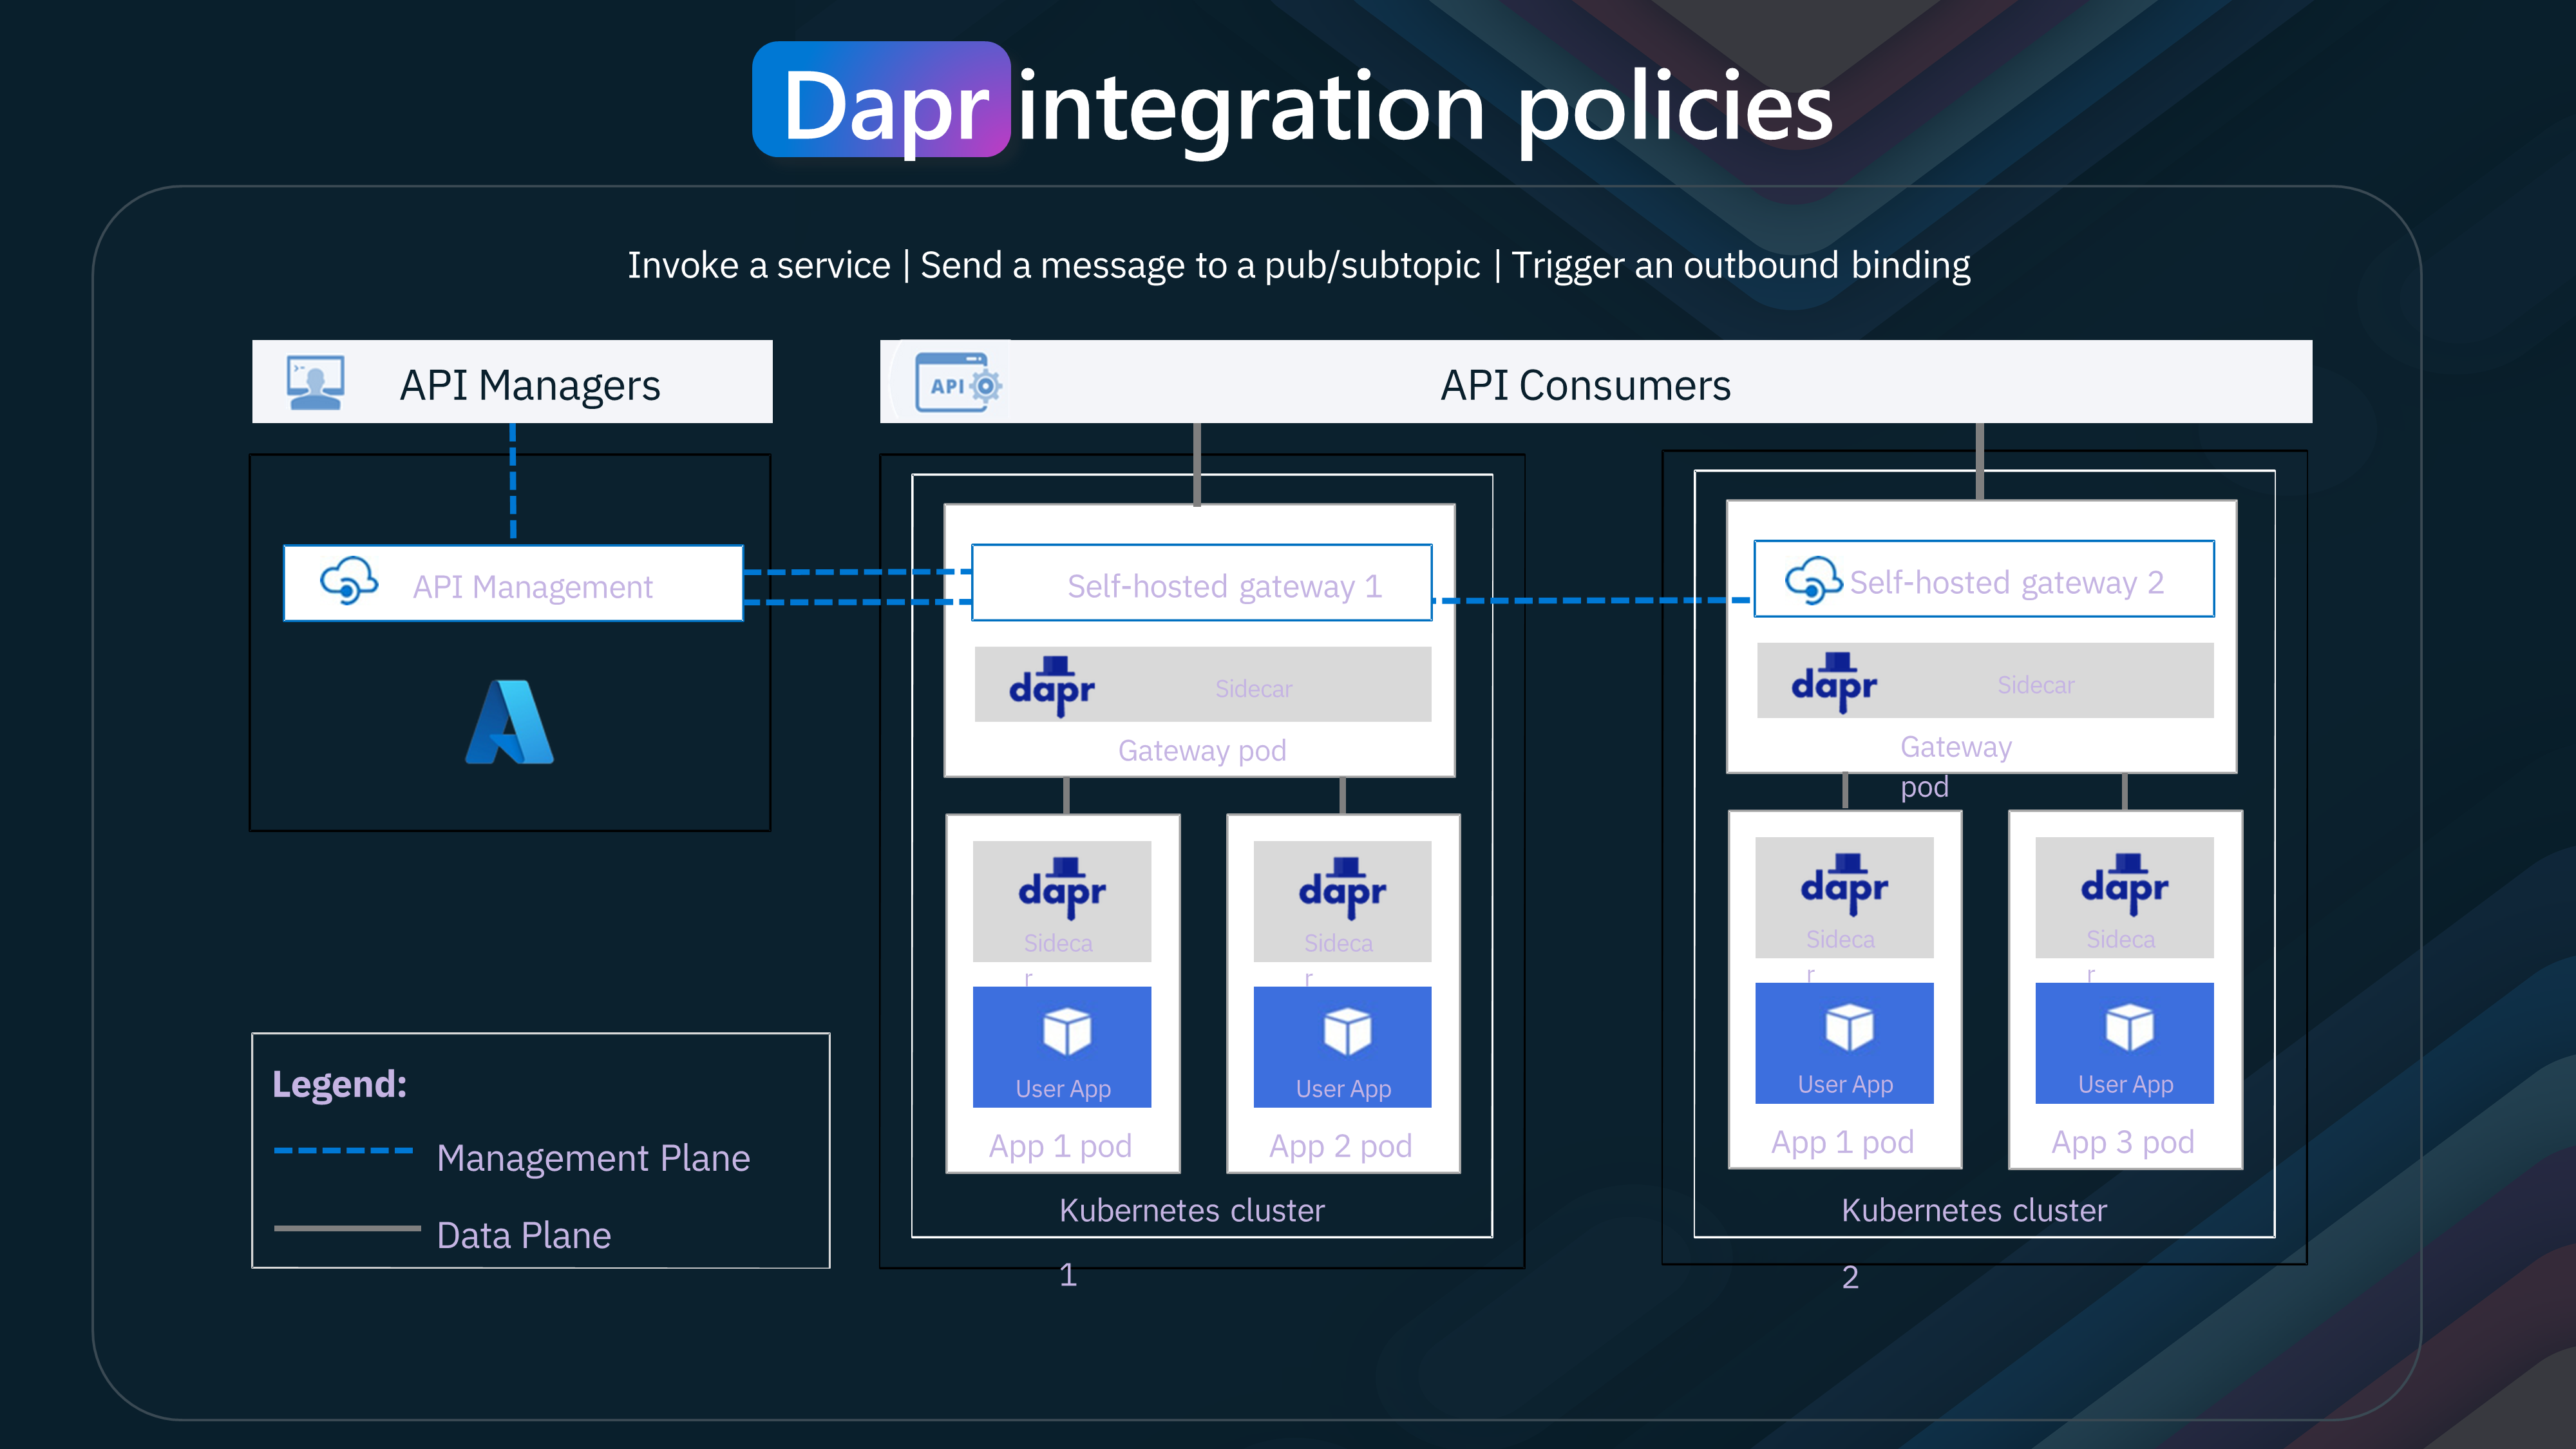Click the API Management cloud icon
The width and height of the screenshot is (2576, 1449).
pos(349,582)
